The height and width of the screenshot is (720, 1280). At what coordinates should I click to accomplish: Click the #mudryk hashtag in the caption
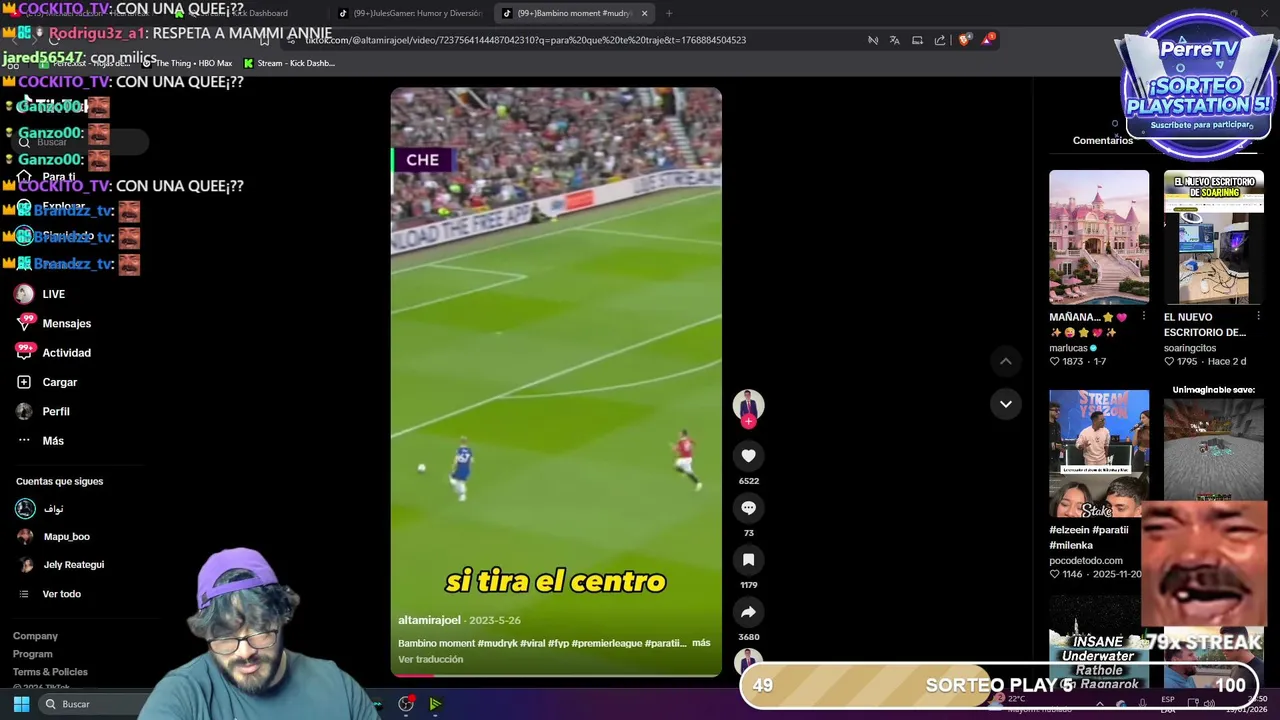[x=497, y=643]
